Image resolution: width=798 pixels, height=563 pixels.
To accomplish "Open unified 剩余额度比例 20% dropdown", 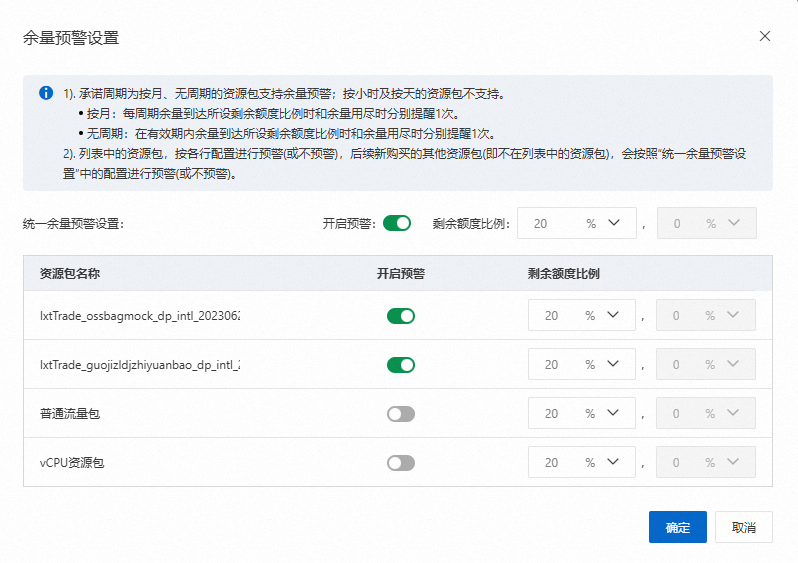I will [x=577, y=223].
